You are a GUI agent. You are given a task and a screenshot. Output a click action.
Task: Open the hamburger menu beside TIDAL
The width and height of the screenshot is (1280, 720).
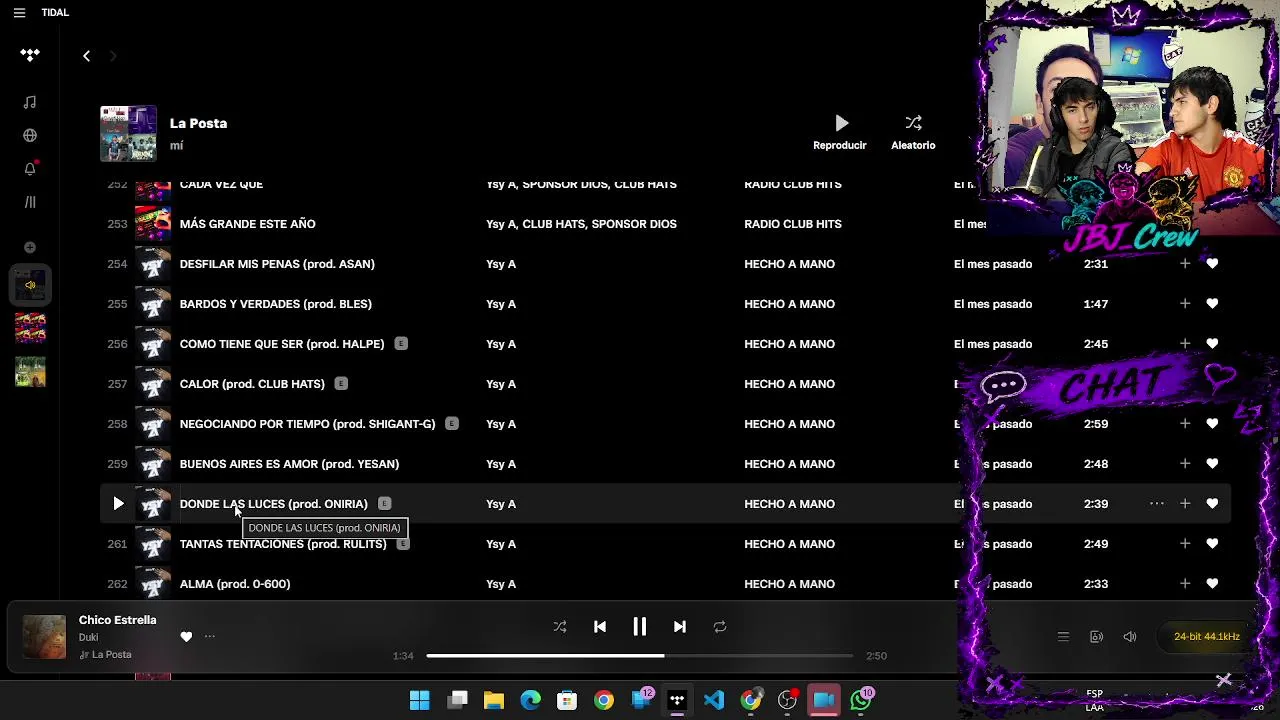(19, 13)
